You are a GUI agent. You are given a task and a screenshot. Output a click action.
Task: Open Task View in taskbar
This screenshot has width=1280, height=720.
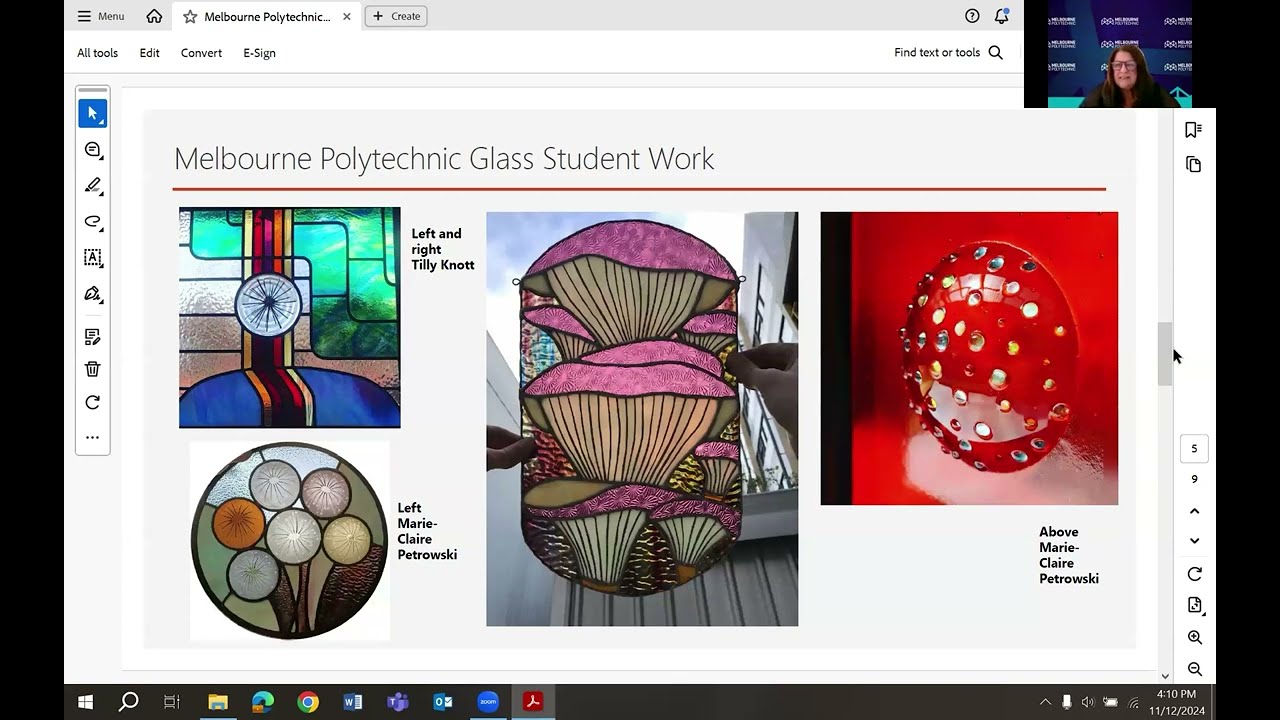click(x=171, y=702)
